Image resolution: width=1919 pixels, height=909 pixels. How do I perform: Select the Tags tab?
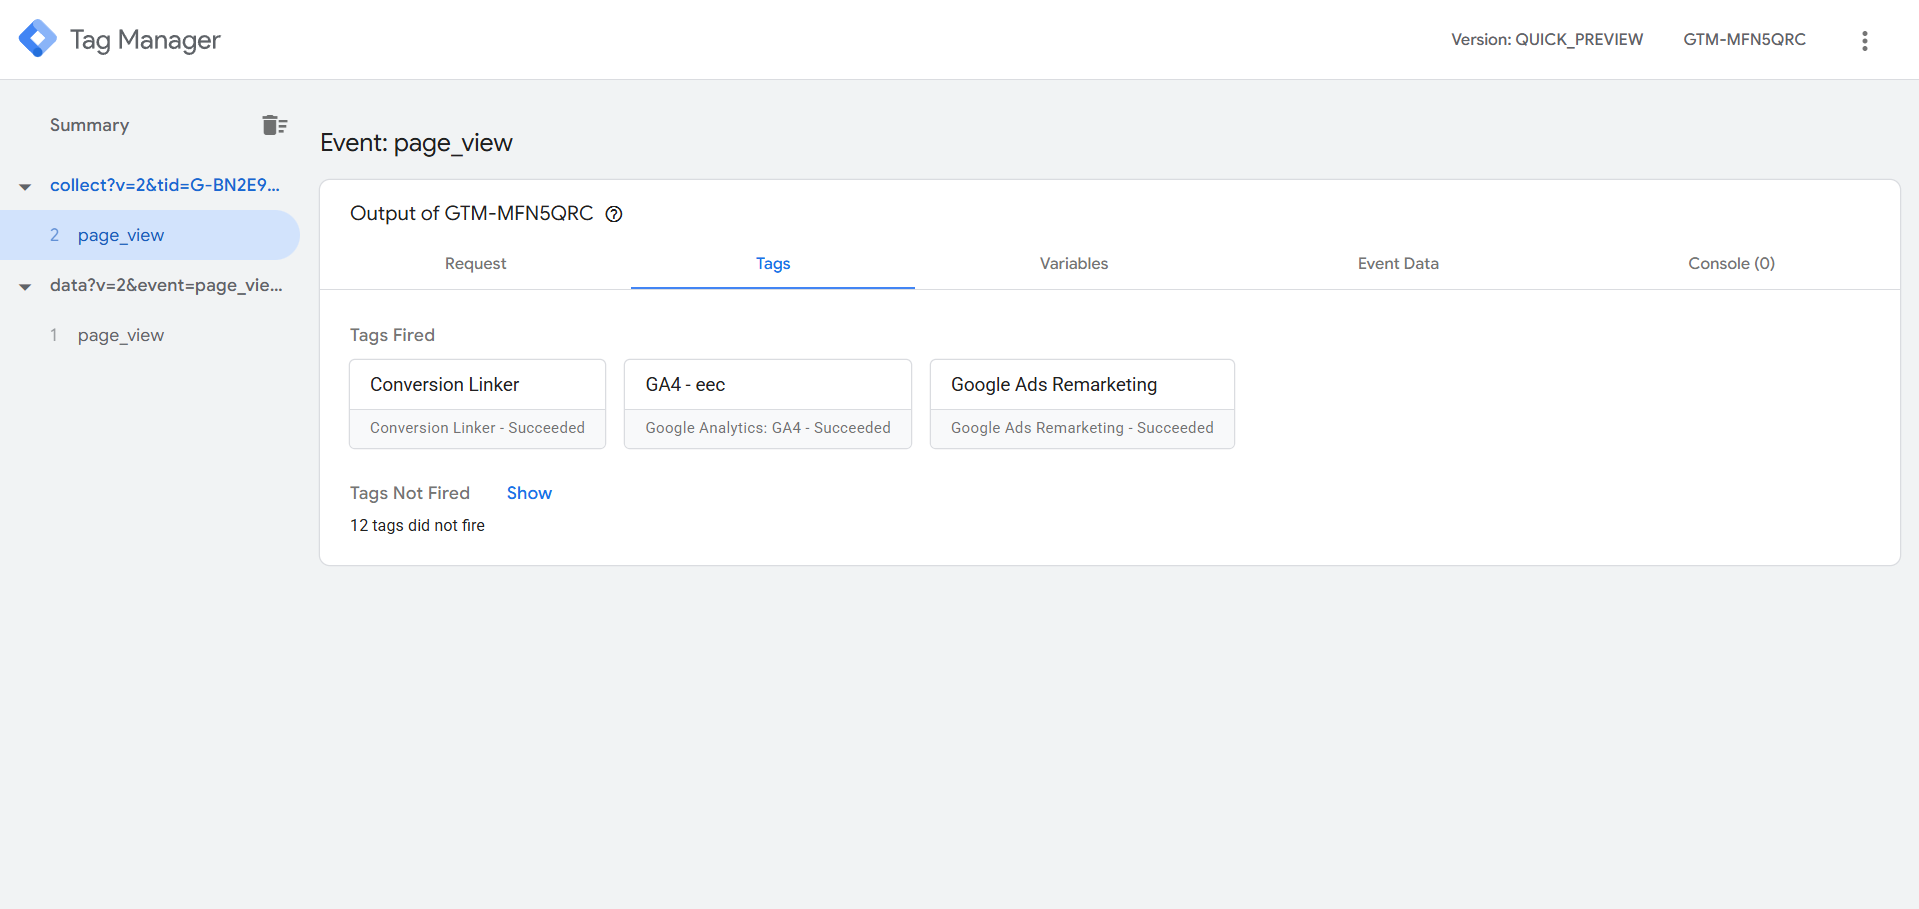pos(772,264)
